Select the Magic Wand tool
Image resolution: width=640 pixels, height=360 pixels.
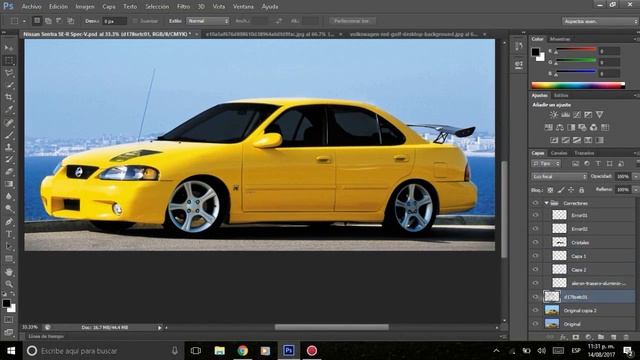(x=9, y=85)
